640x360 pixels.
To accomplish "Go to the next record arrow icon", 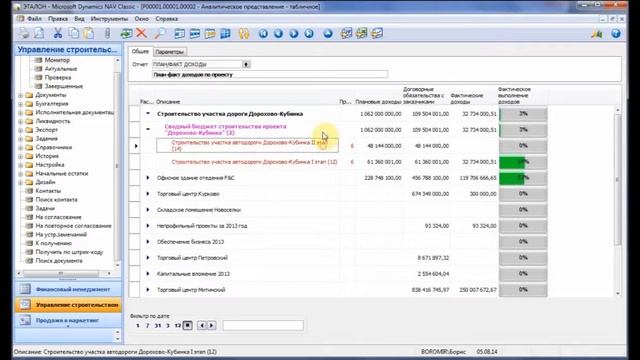I will (294, 33).
